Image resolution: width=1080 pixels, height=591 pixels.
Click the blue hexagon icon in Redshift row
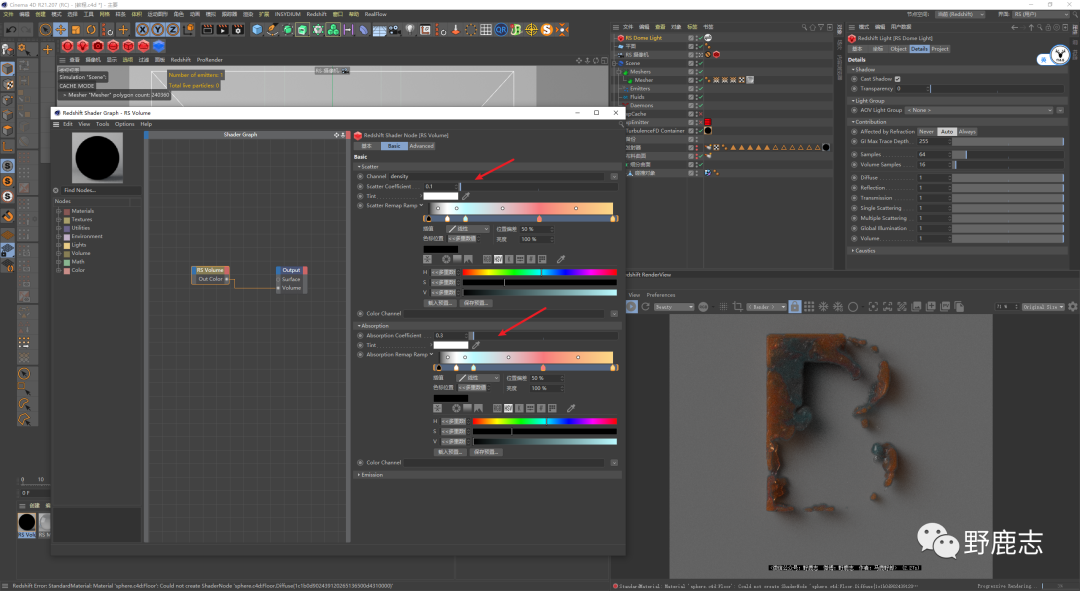pyautogui.click(x=159, y=46)
